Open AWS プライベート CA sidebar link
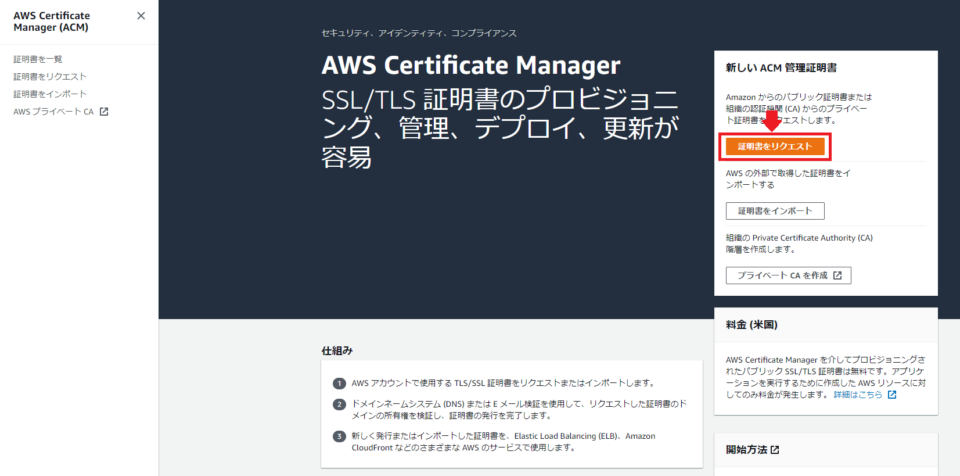 [54, 112]
